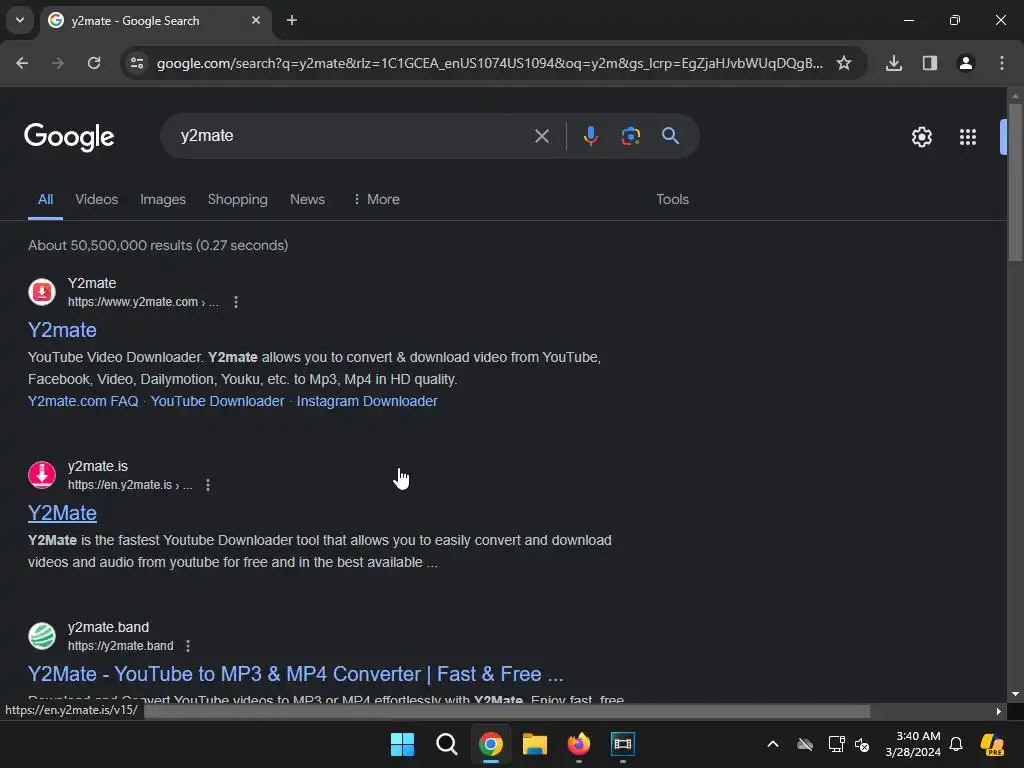Click the horizontal scrollbar right arrow
Viewport: 1024px width, 768px height.
[x=998, y=711]
